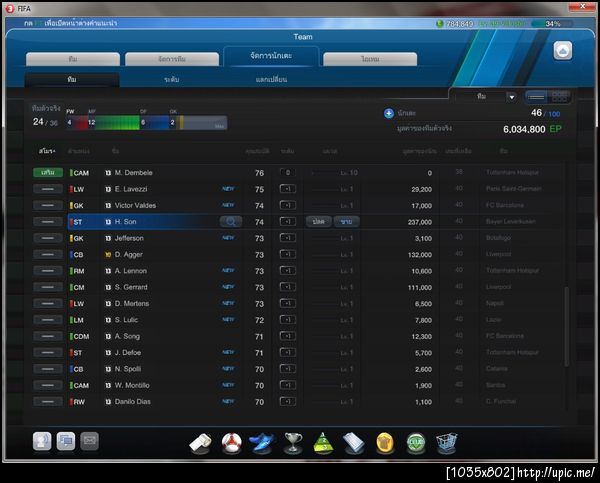Click the level box on D. Agger row

288,254
